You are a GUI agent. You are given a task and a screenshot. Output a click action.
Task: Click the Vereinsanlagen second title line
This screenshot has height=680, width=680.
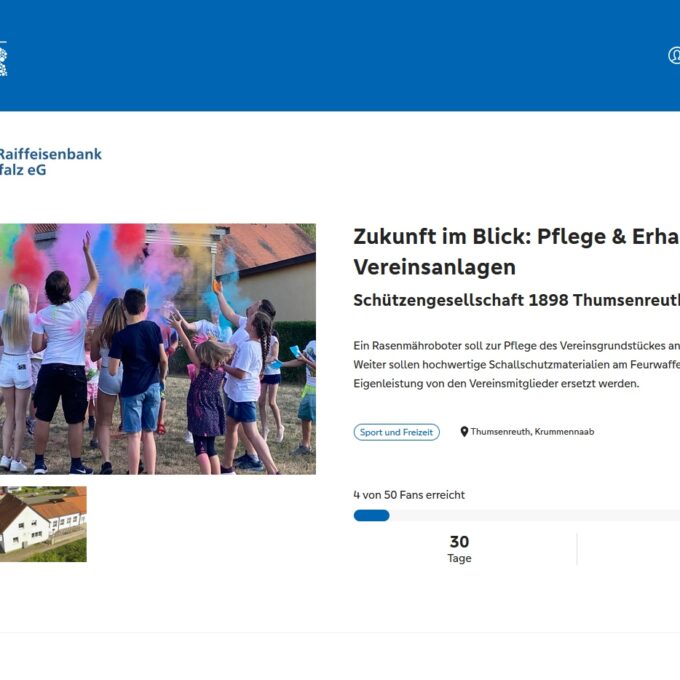coord(435,267)
